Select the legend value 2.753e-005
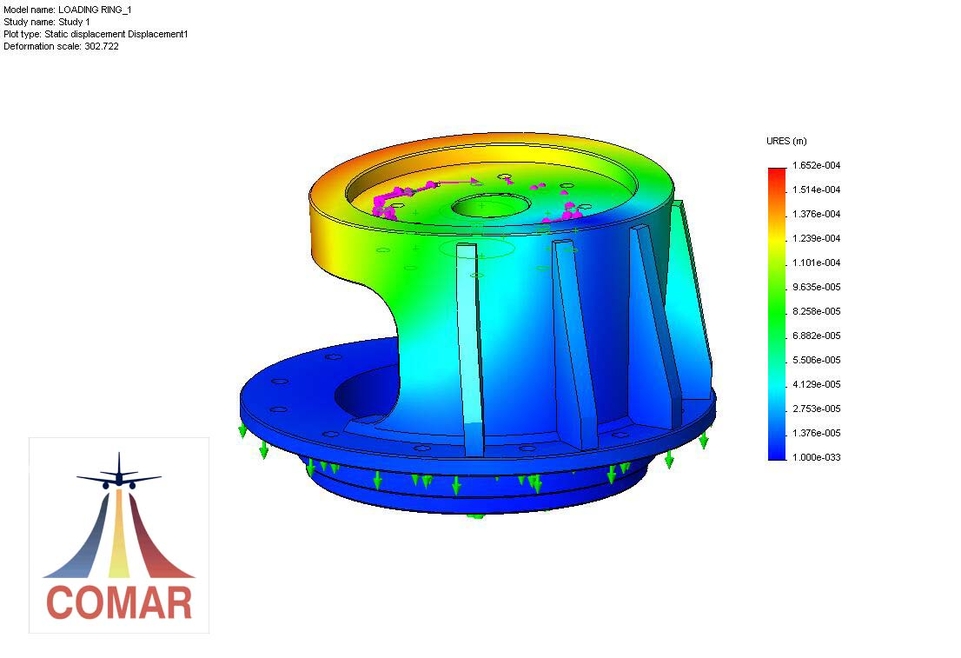The width and height of the screenshot is (961, 658). 816,409
